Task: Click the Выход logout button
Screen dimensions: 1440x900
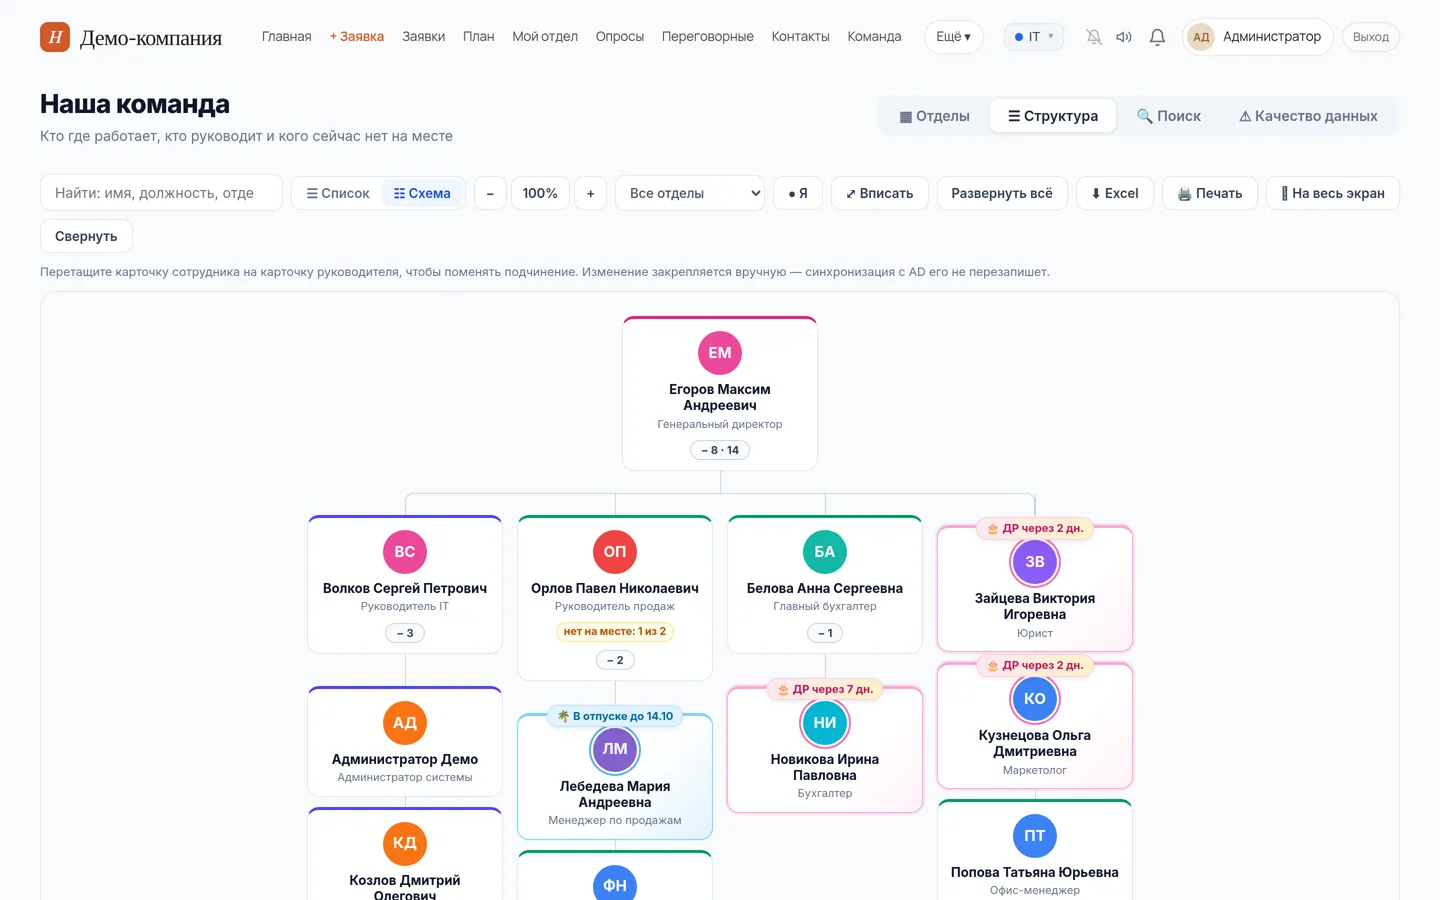Action: [1371, 37]
